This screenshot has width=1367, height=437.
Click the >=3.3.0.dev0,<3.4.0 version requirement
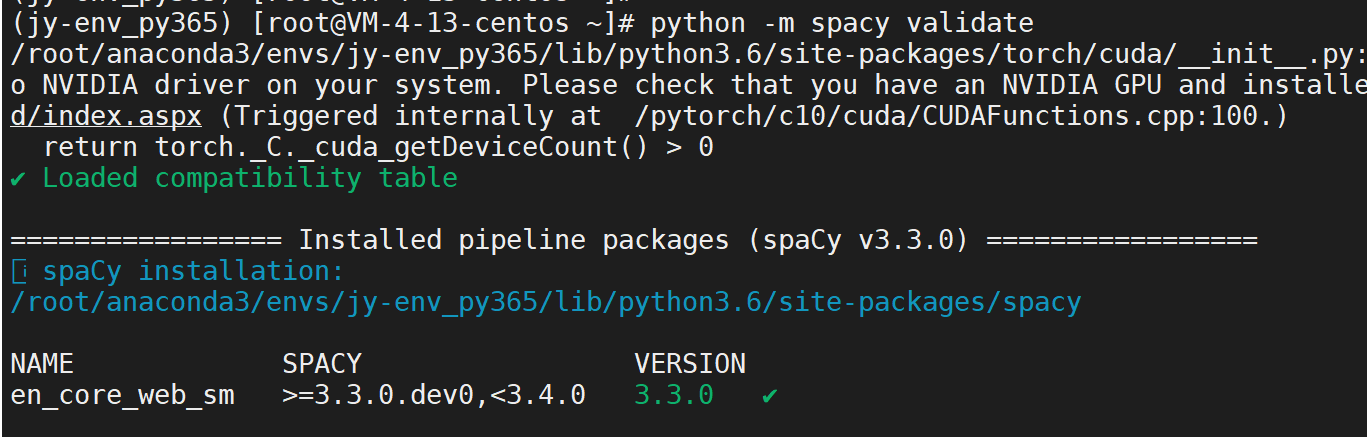click(434, 395)
